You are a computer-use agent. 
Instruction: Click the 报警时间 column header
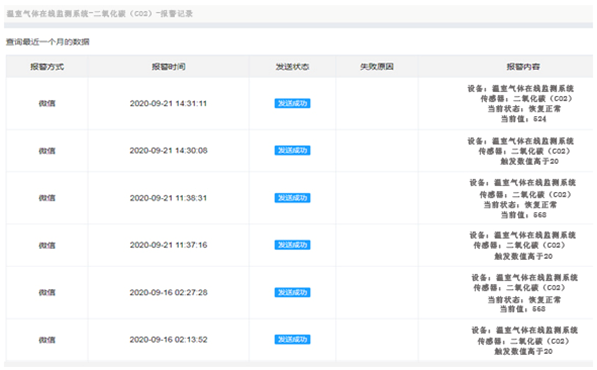tap(168, 67)
